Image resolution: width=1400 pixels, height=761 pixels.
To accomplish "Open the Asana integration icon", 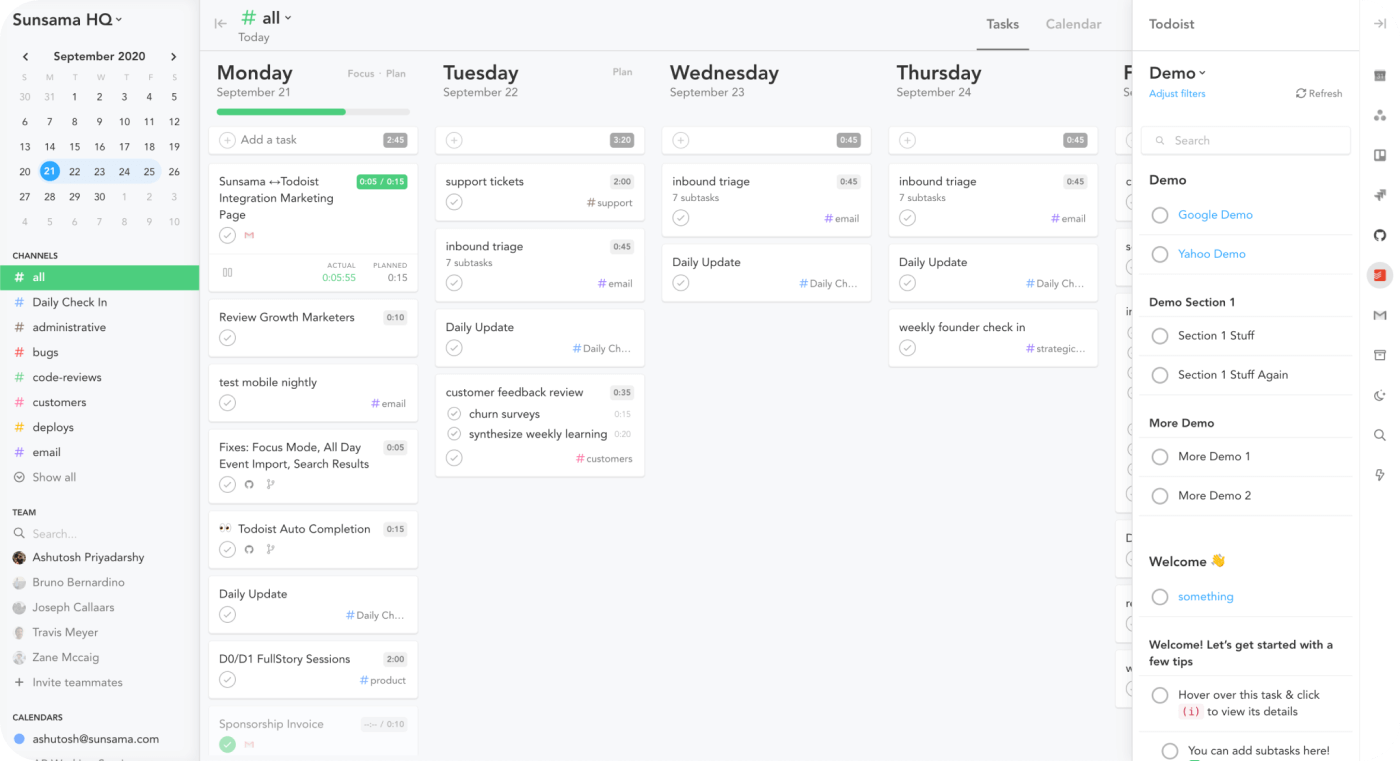I will [x=1380, y=115].
